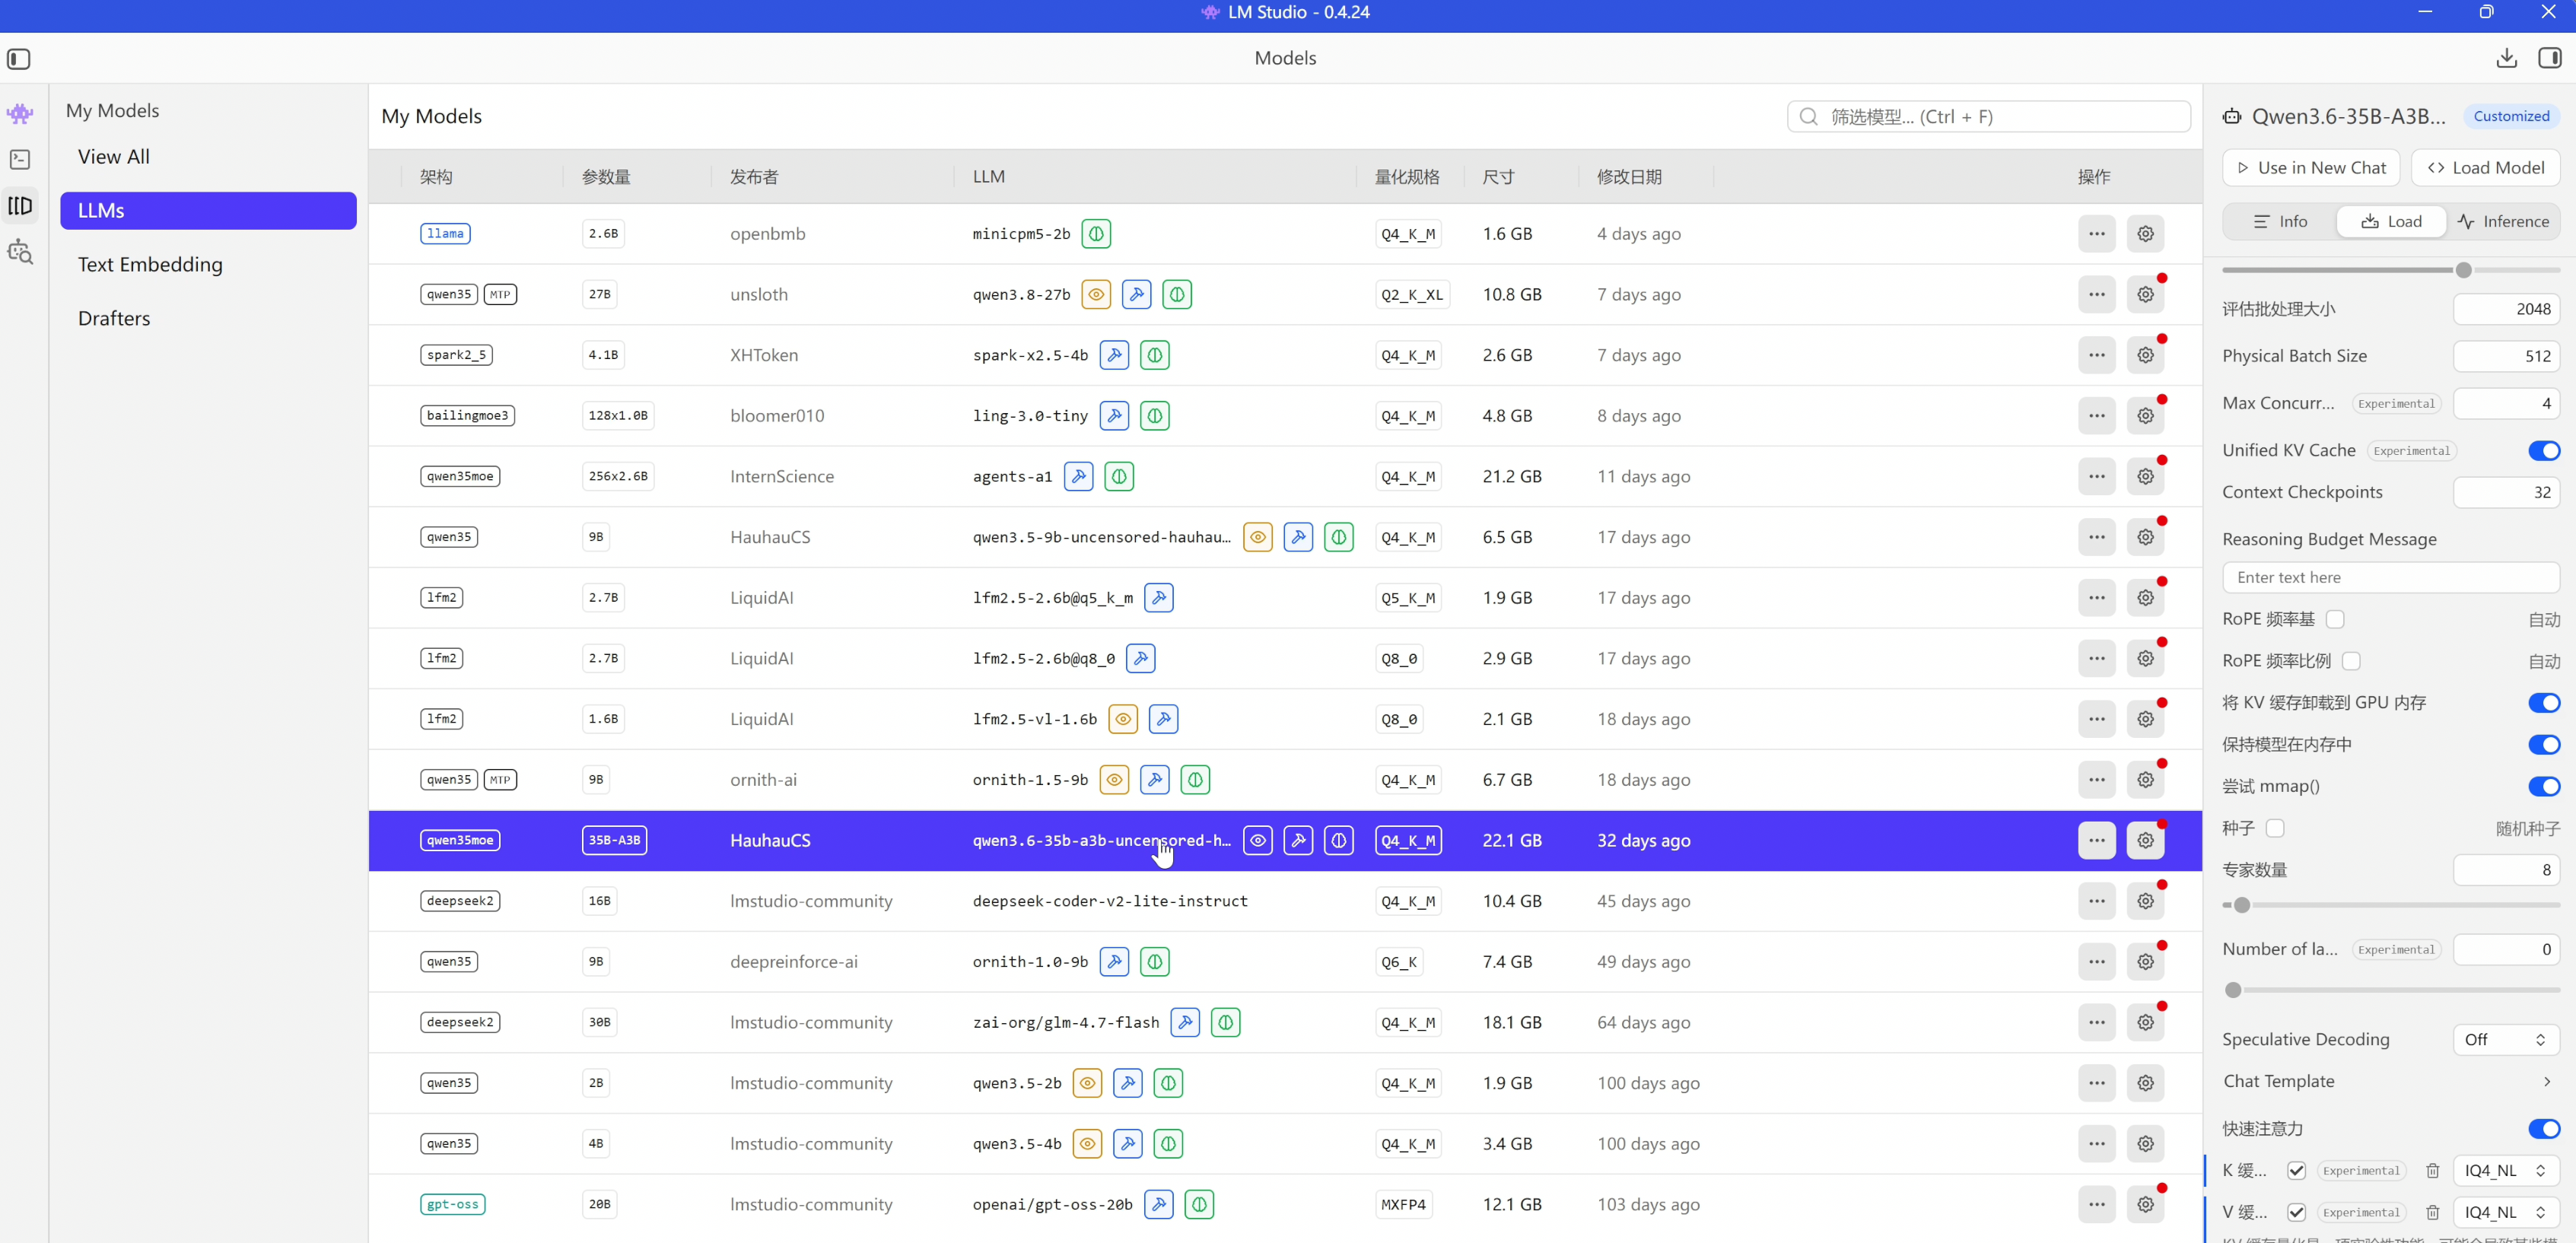
Task: Switch to the Inference tab
Action: [x=2503, y=222]
